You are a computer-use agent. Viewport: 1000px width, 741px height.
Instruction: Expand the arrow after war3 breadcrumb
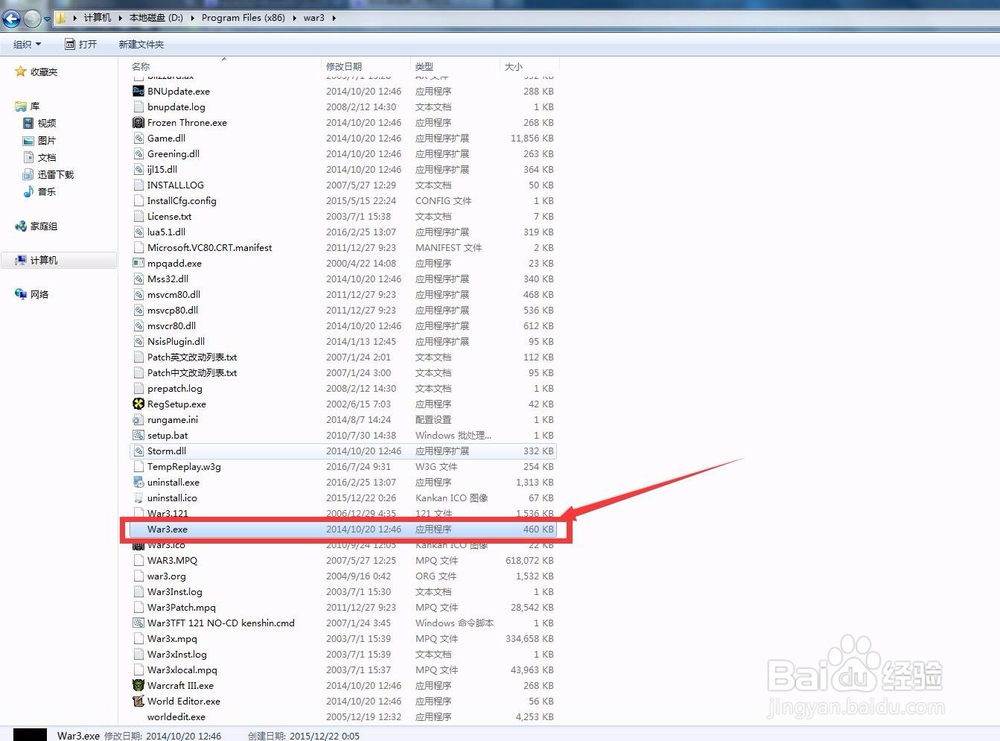[334, 18]
